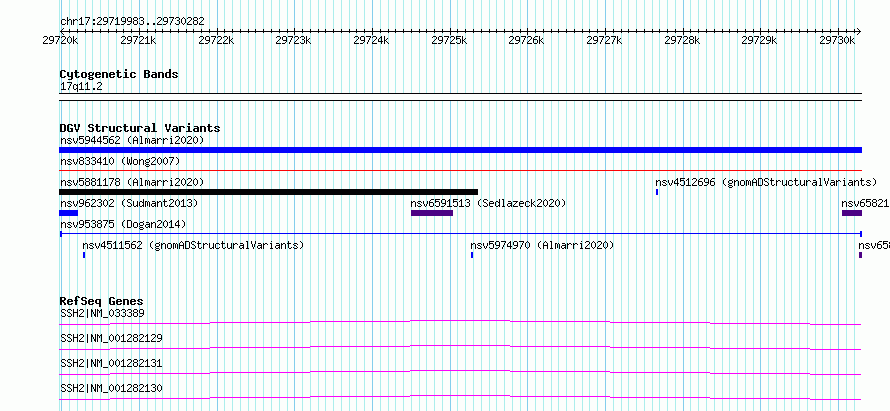Click the nsv5974970 (Almarri2020) label

542,245
